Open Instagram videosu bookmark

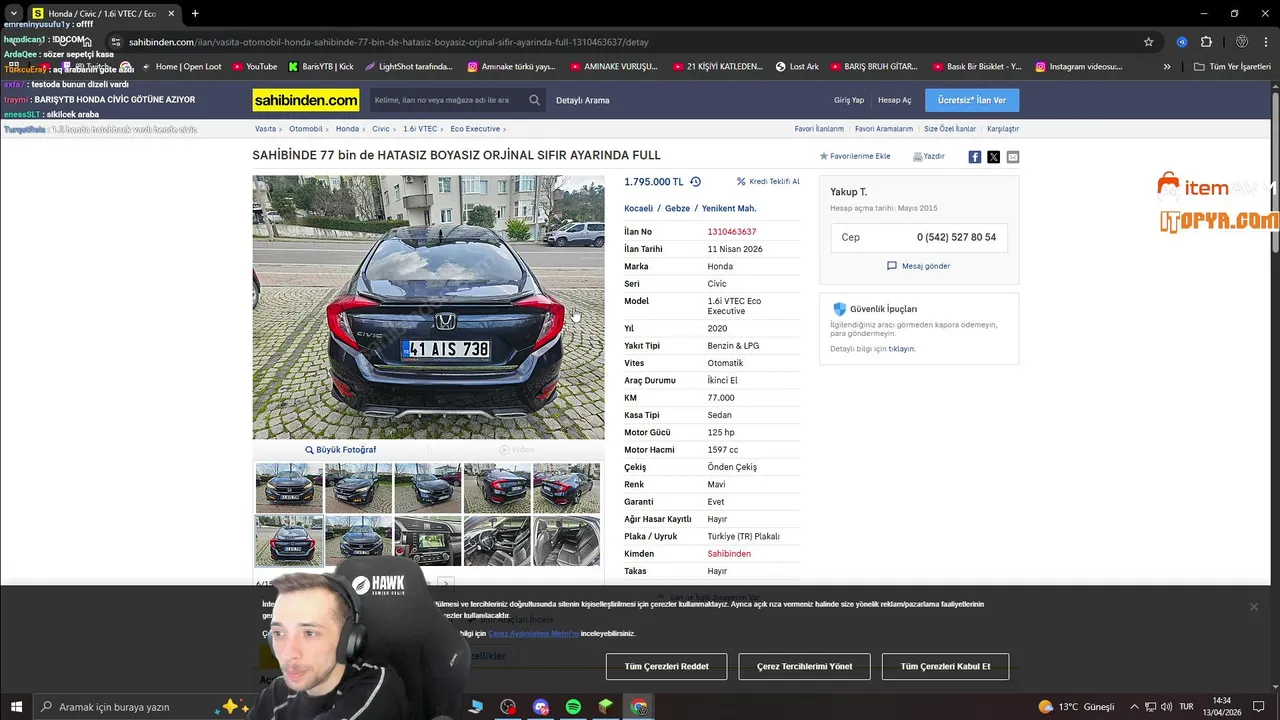coord(1079,67)
